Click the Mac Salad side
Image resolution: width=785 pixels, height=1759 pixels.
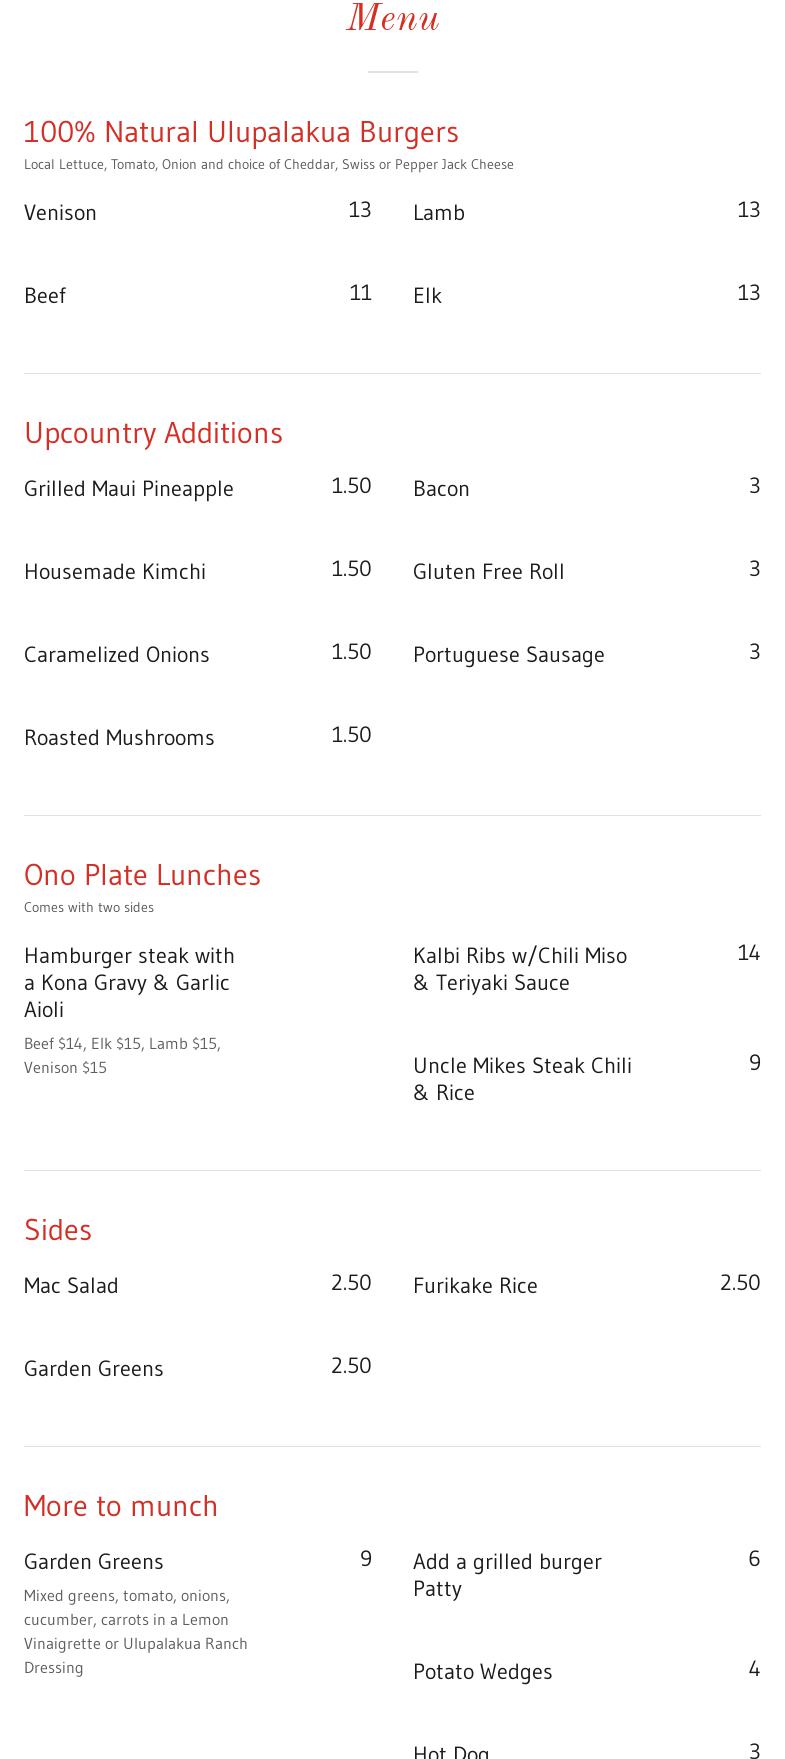pos(71,1286)
